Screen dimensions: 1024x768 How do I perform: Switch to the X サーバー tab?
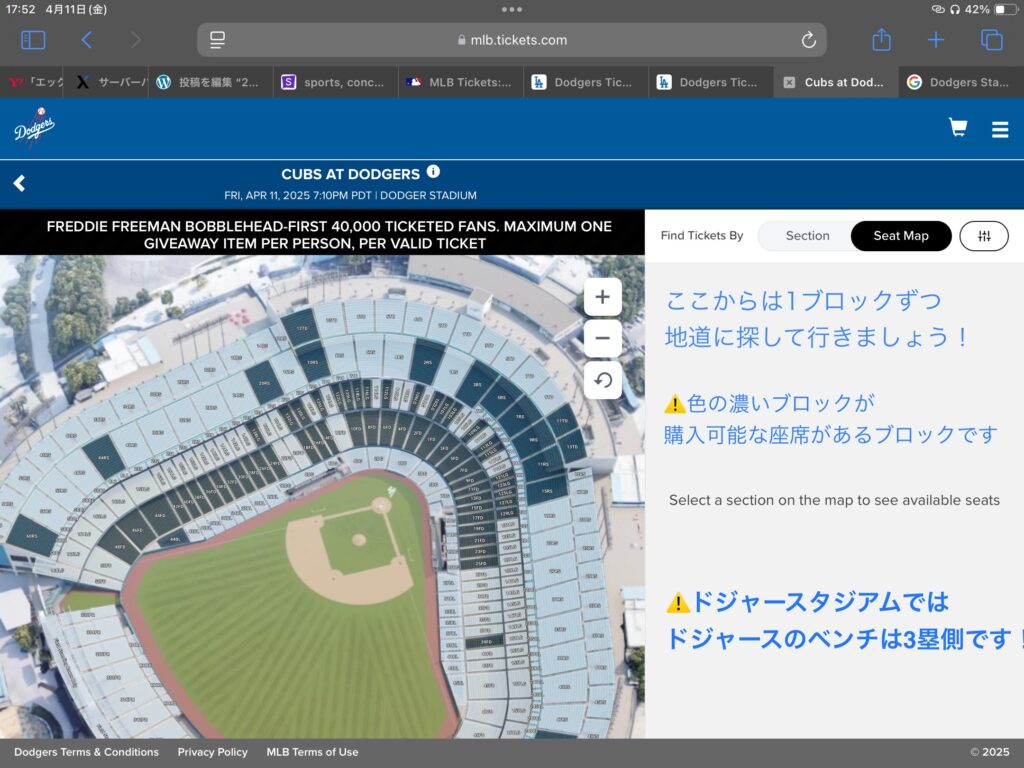coord(106,82)
